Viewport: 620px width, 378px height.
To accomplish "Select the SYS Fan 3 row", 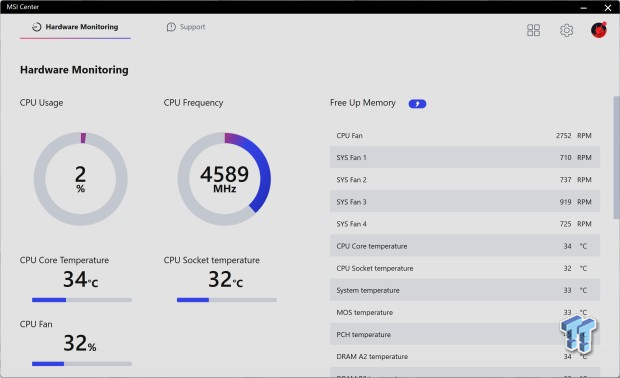I will point(465,202).
